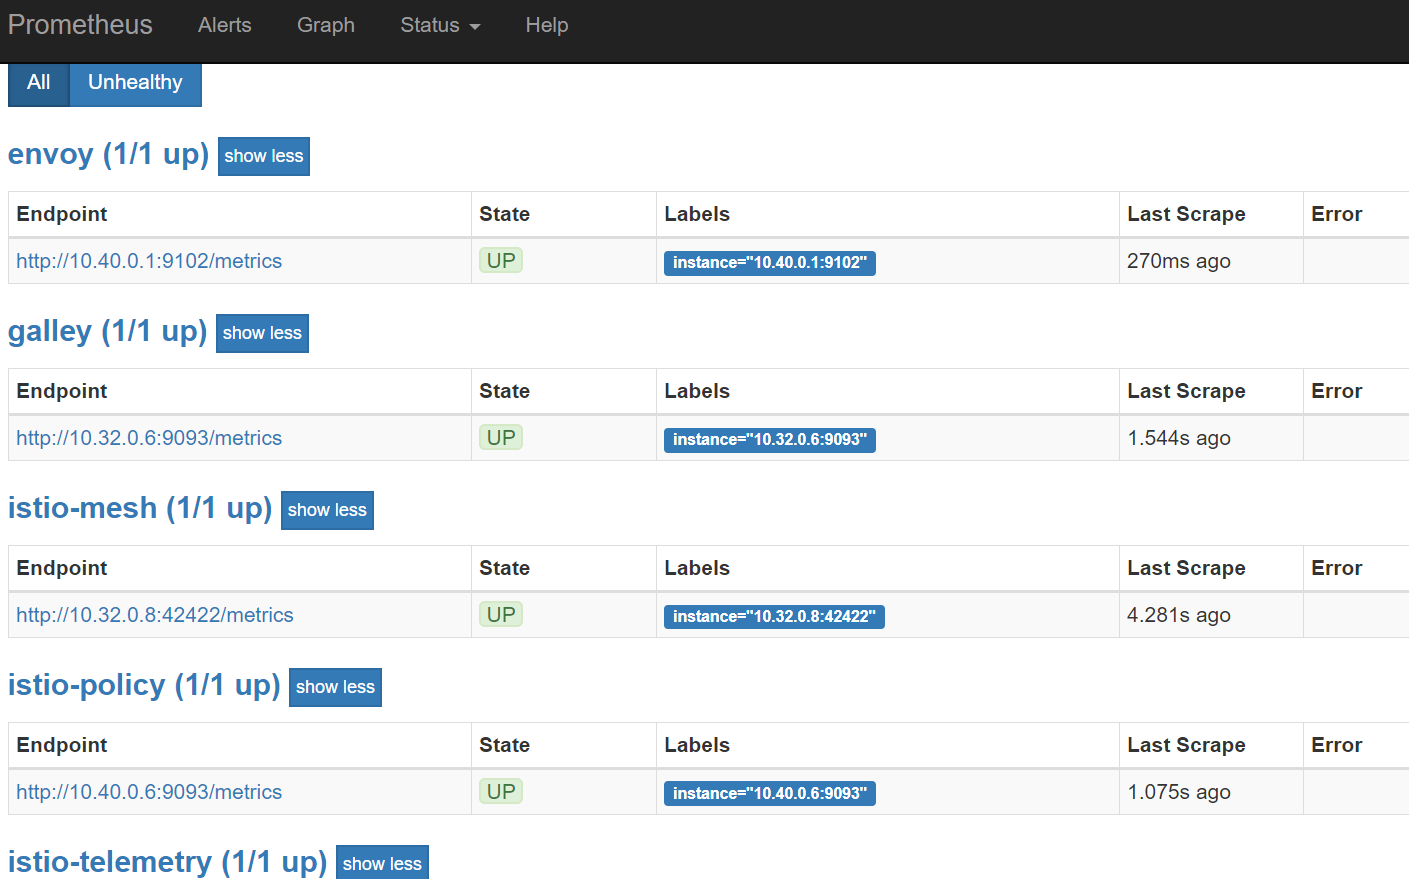This screenshot has width=1409, height=879.
Task: Click the UP state badge for galley
Action: pyautogui.click(x=500, y=438)
